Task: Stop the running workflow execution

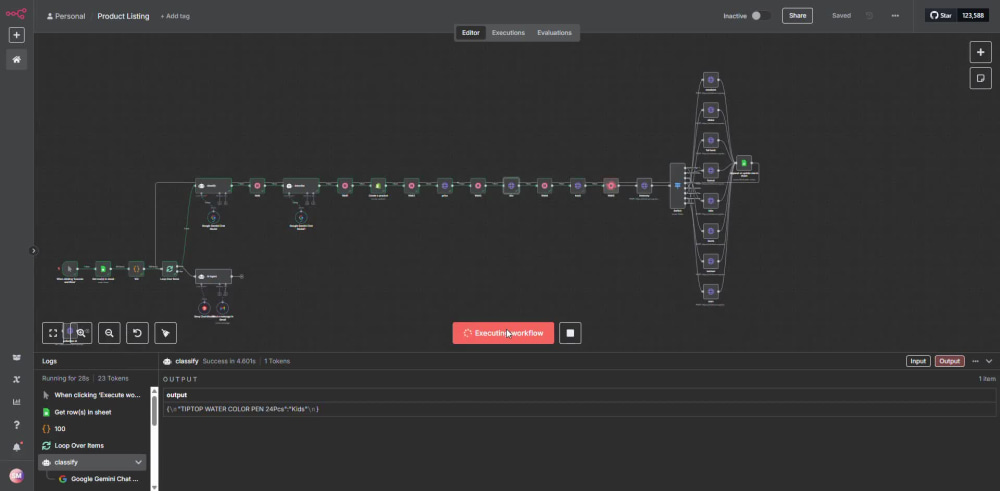Action: click(570, 333)
